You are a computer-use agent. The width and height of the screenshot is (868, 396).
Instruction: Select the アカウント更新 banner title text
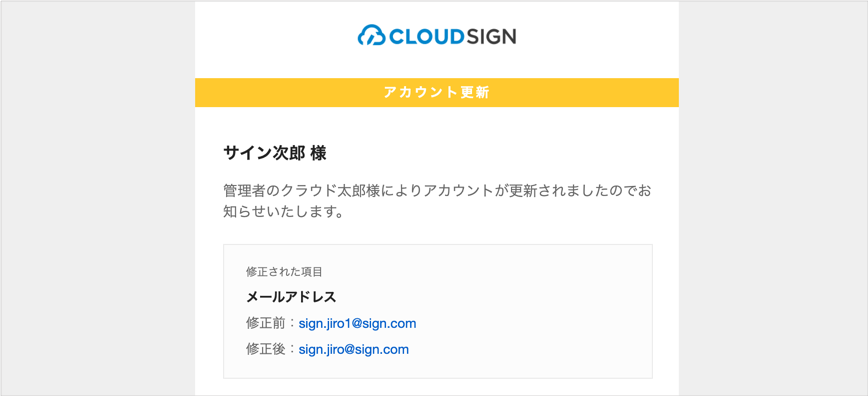click(437, 92)
